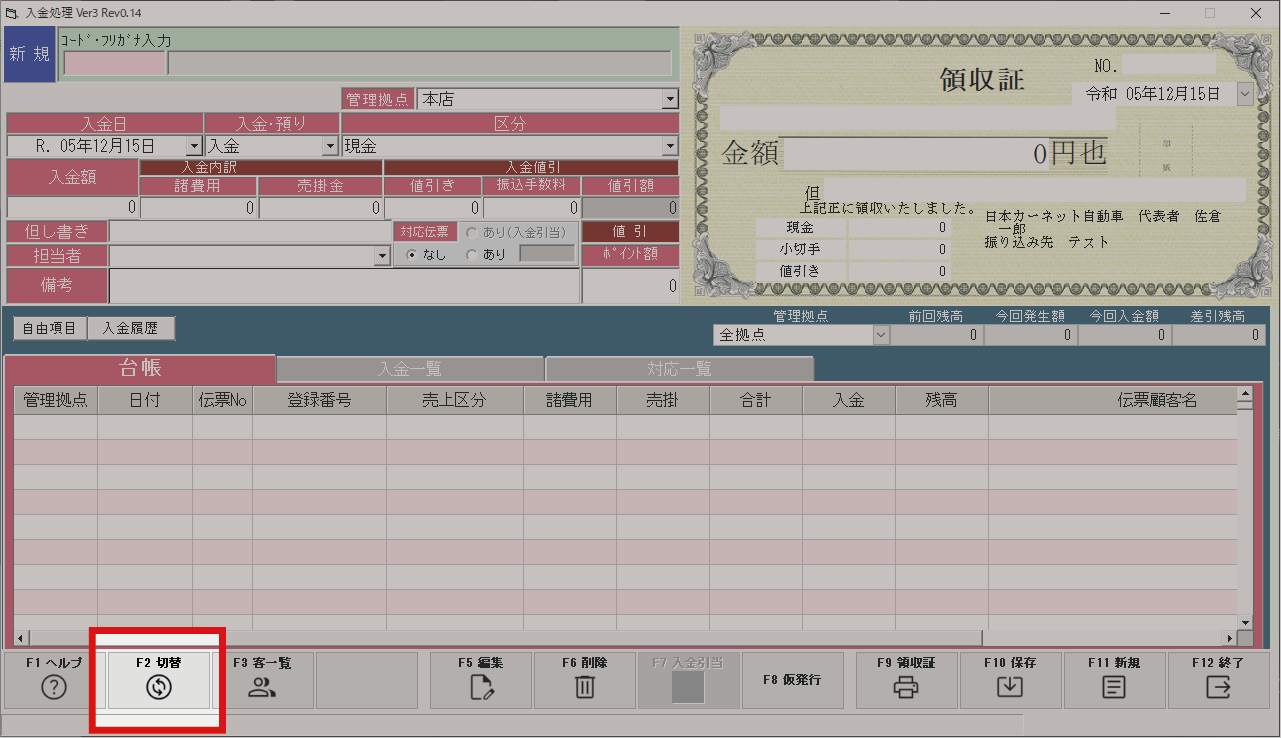Viewport: 1281px width, 738px height.
Task: Expand the 管理拠点 本店 dropdown
Action: point(670,99)
